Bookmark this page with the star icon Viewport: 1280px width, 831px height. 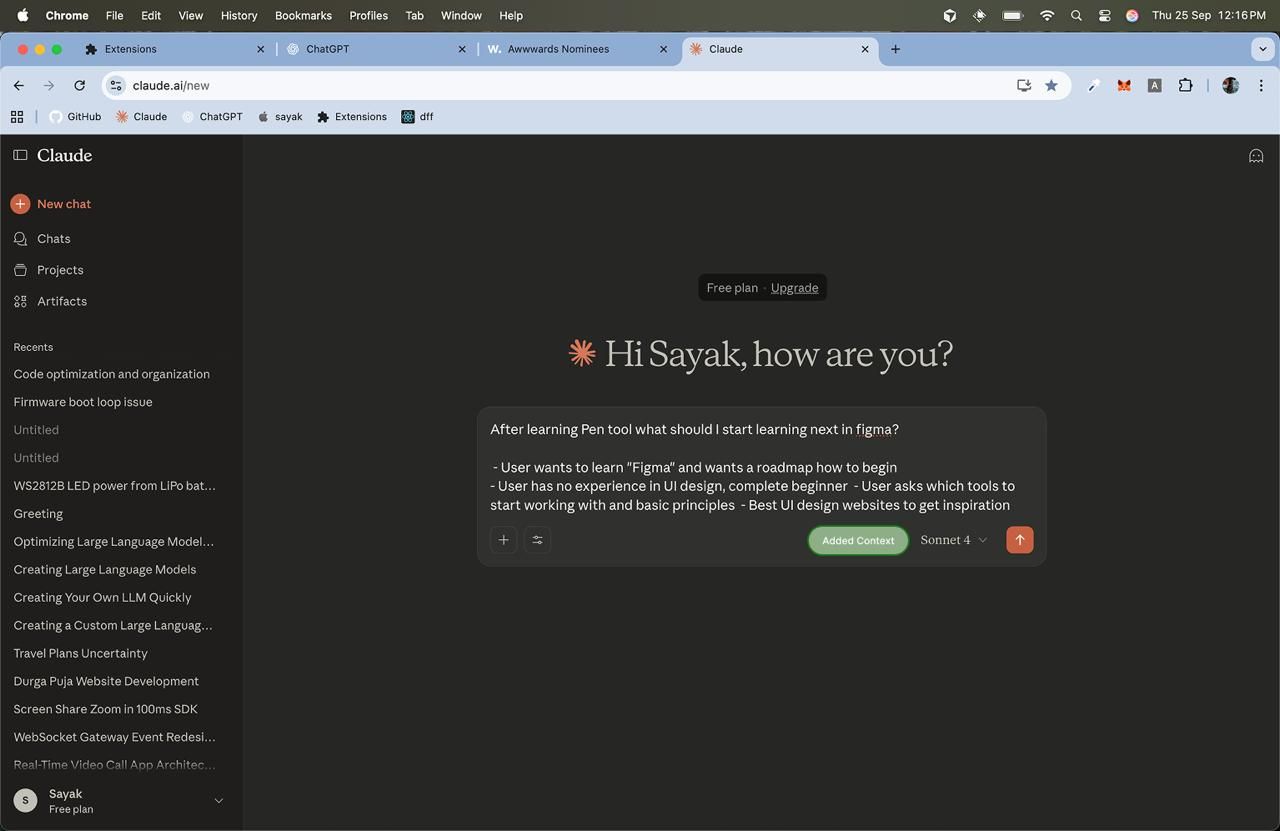1051,86
